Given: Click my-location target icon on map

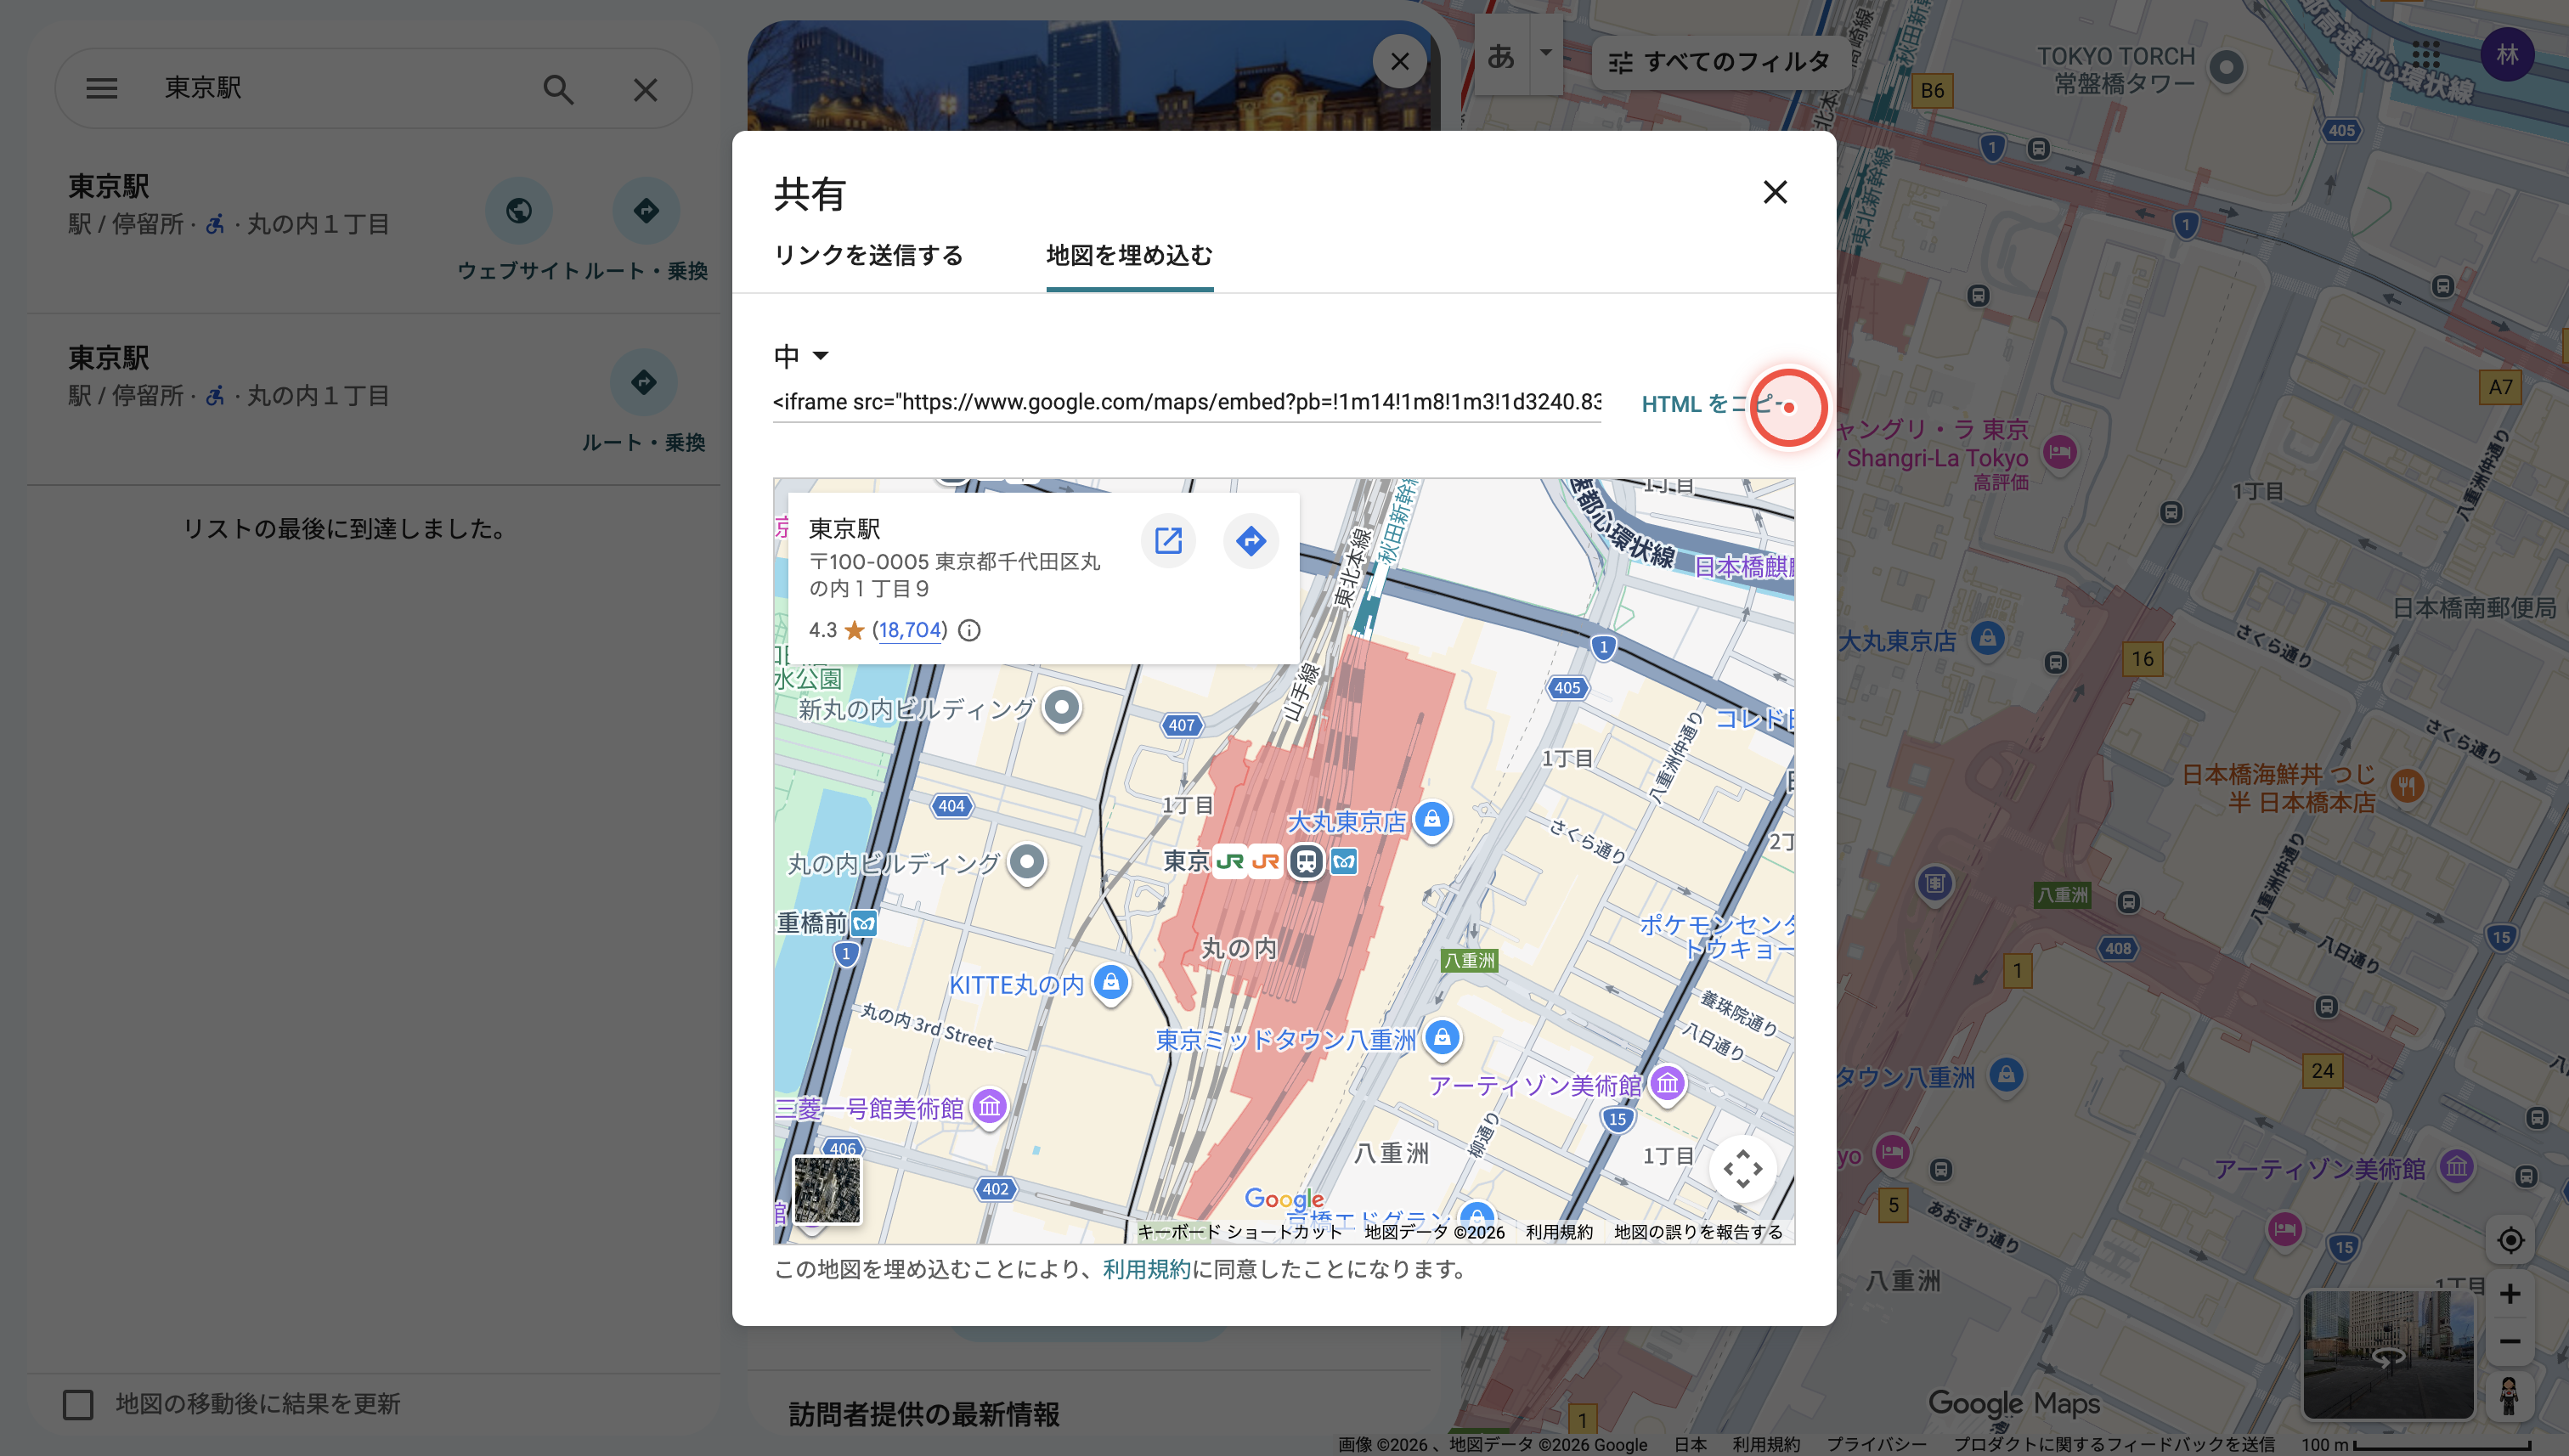Looking at the screenshot, I should click(2510, 1240).
